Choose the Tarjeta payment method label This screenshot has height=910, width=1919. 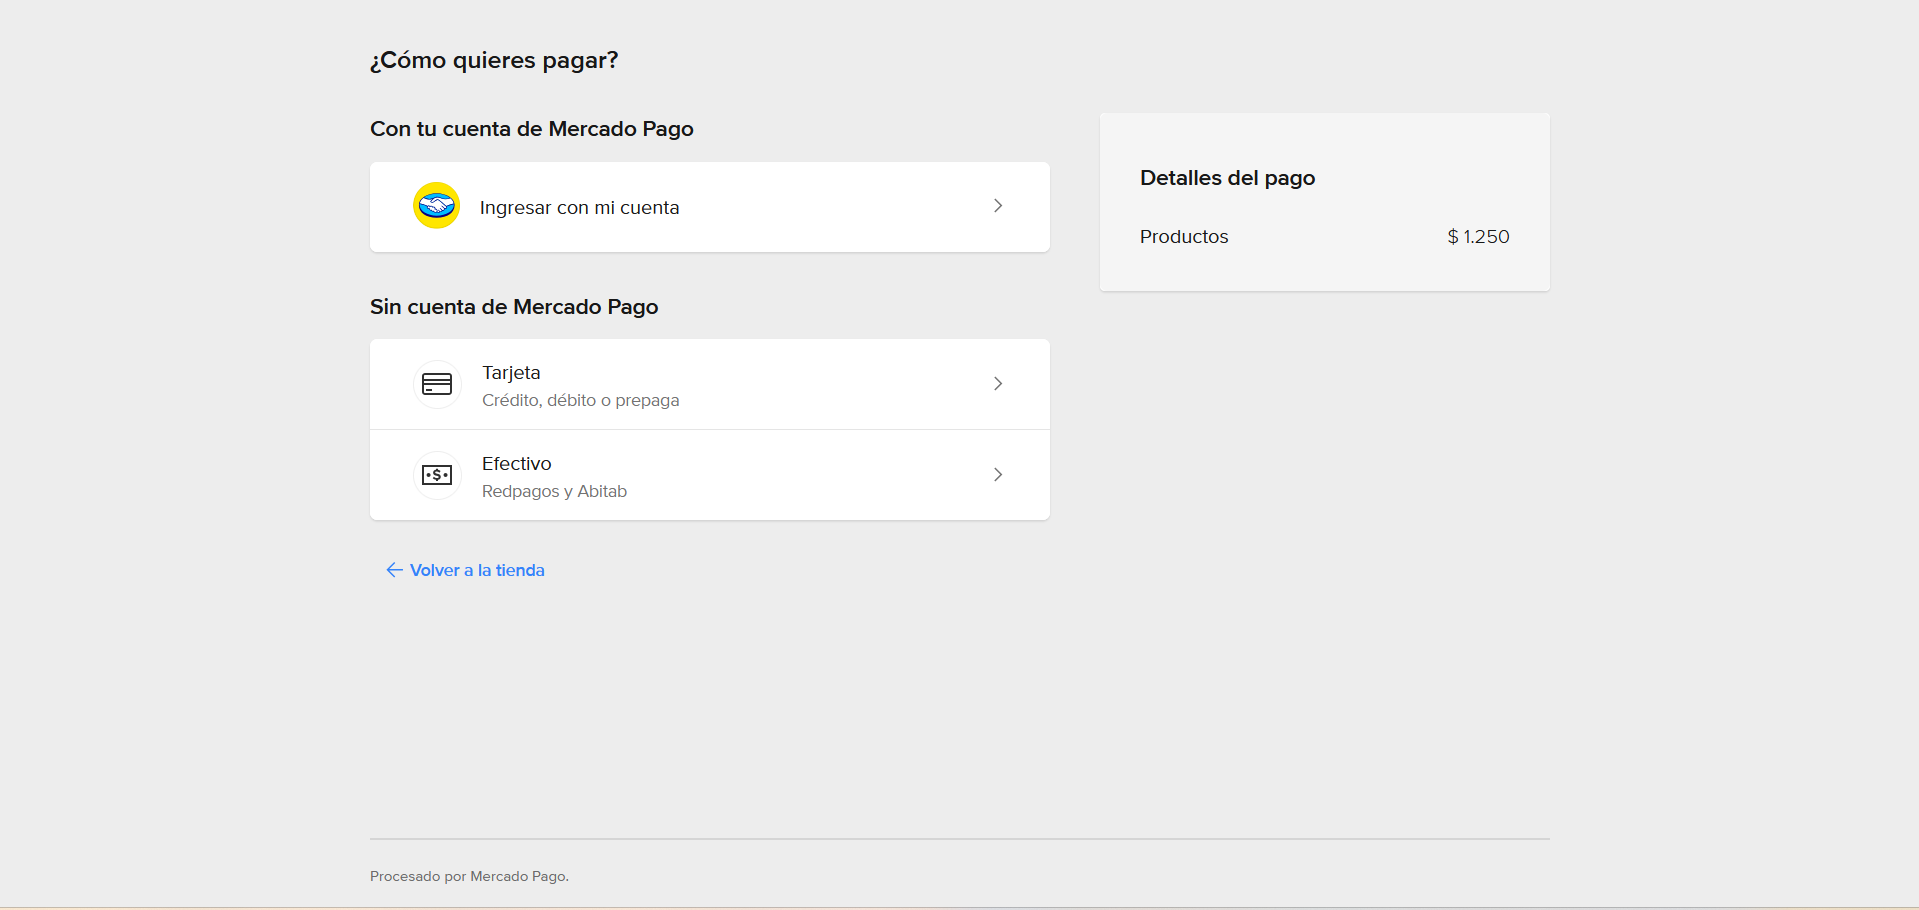(511, 373)
